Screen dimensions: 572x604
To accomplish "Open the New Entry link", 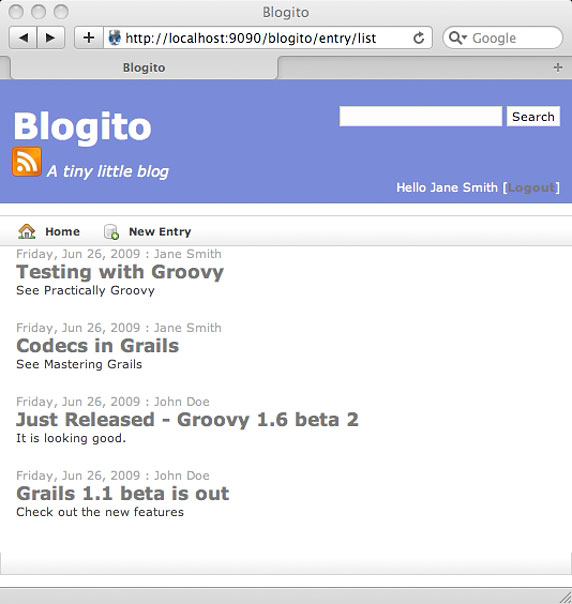I will coord(160,232).
